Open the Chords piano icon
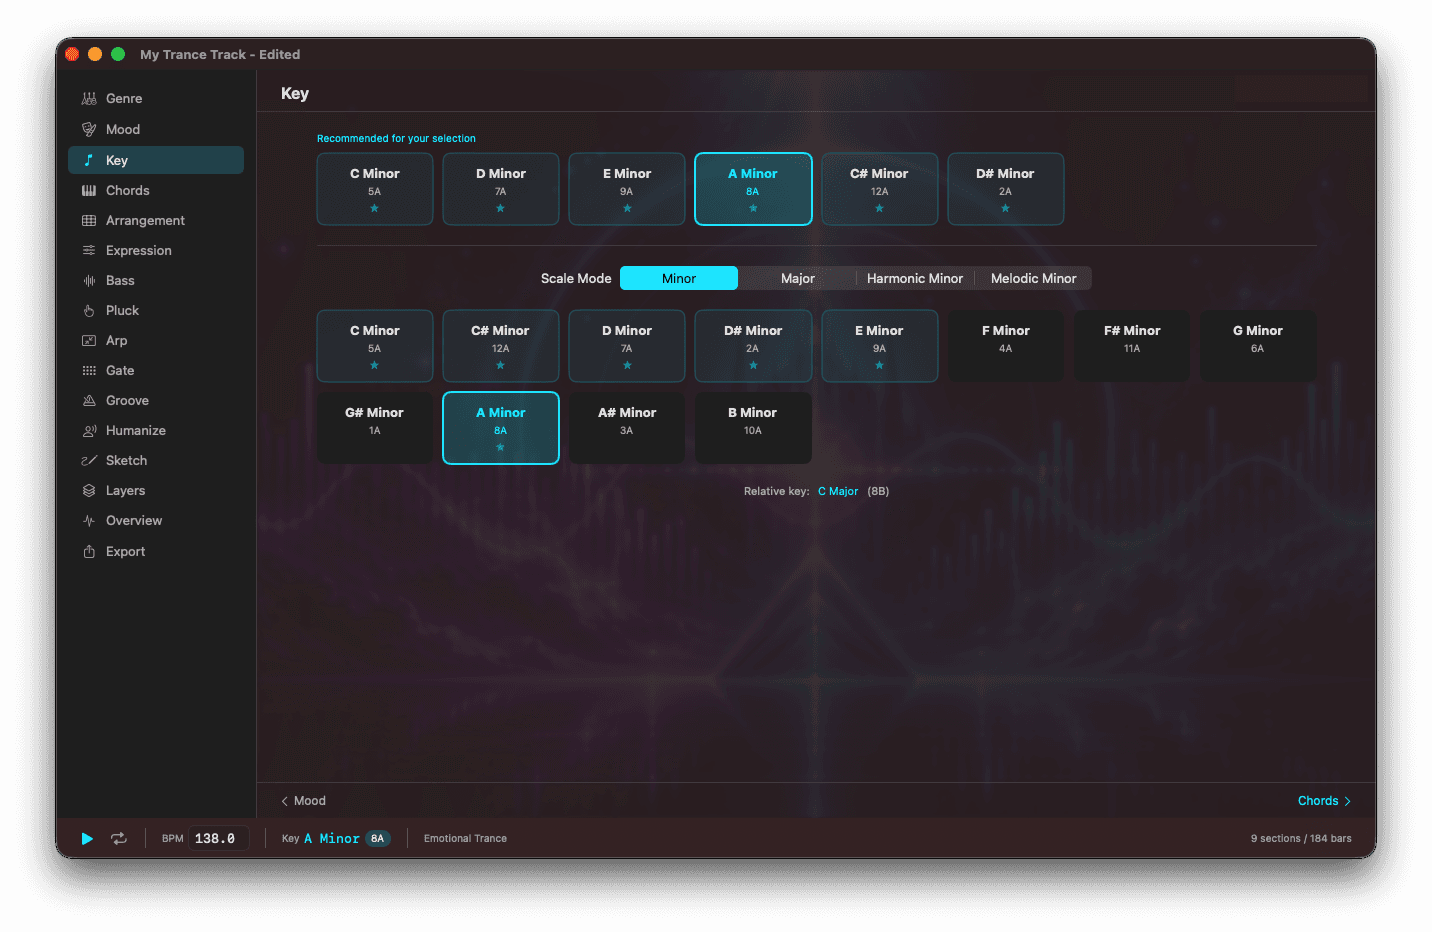The height and width of the screenshot is (932, 1432). pyautogui.click(x=89, y=190)
